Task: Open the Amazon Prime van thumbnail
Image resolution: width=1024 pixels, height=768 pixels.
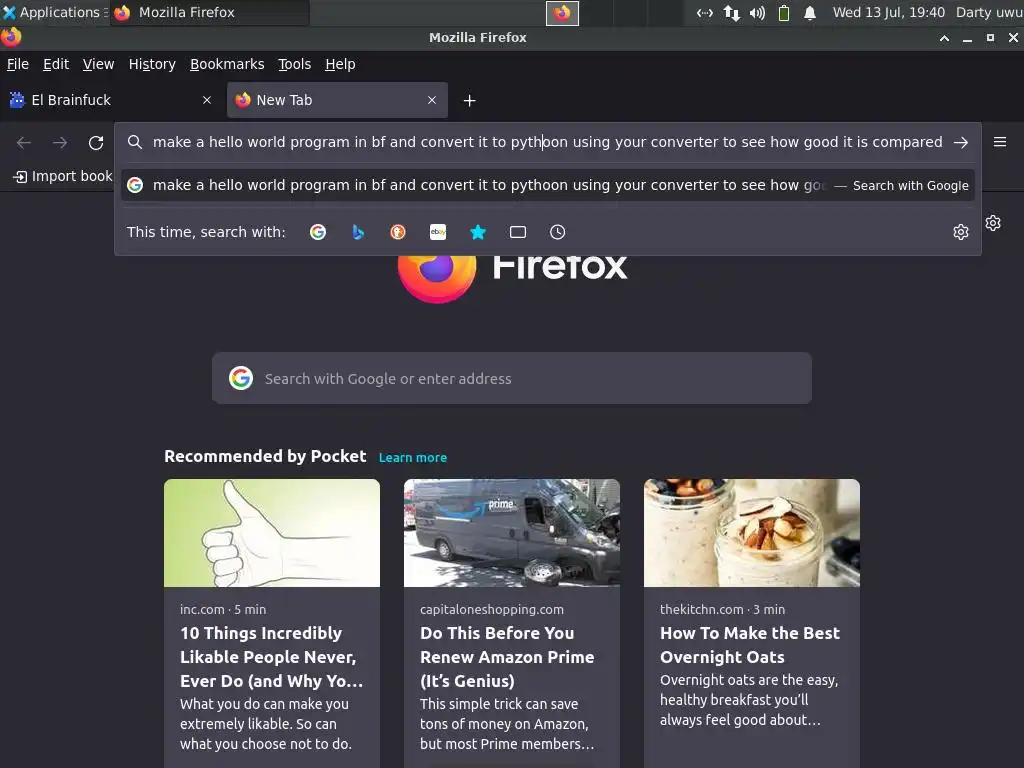Action: 512,533
